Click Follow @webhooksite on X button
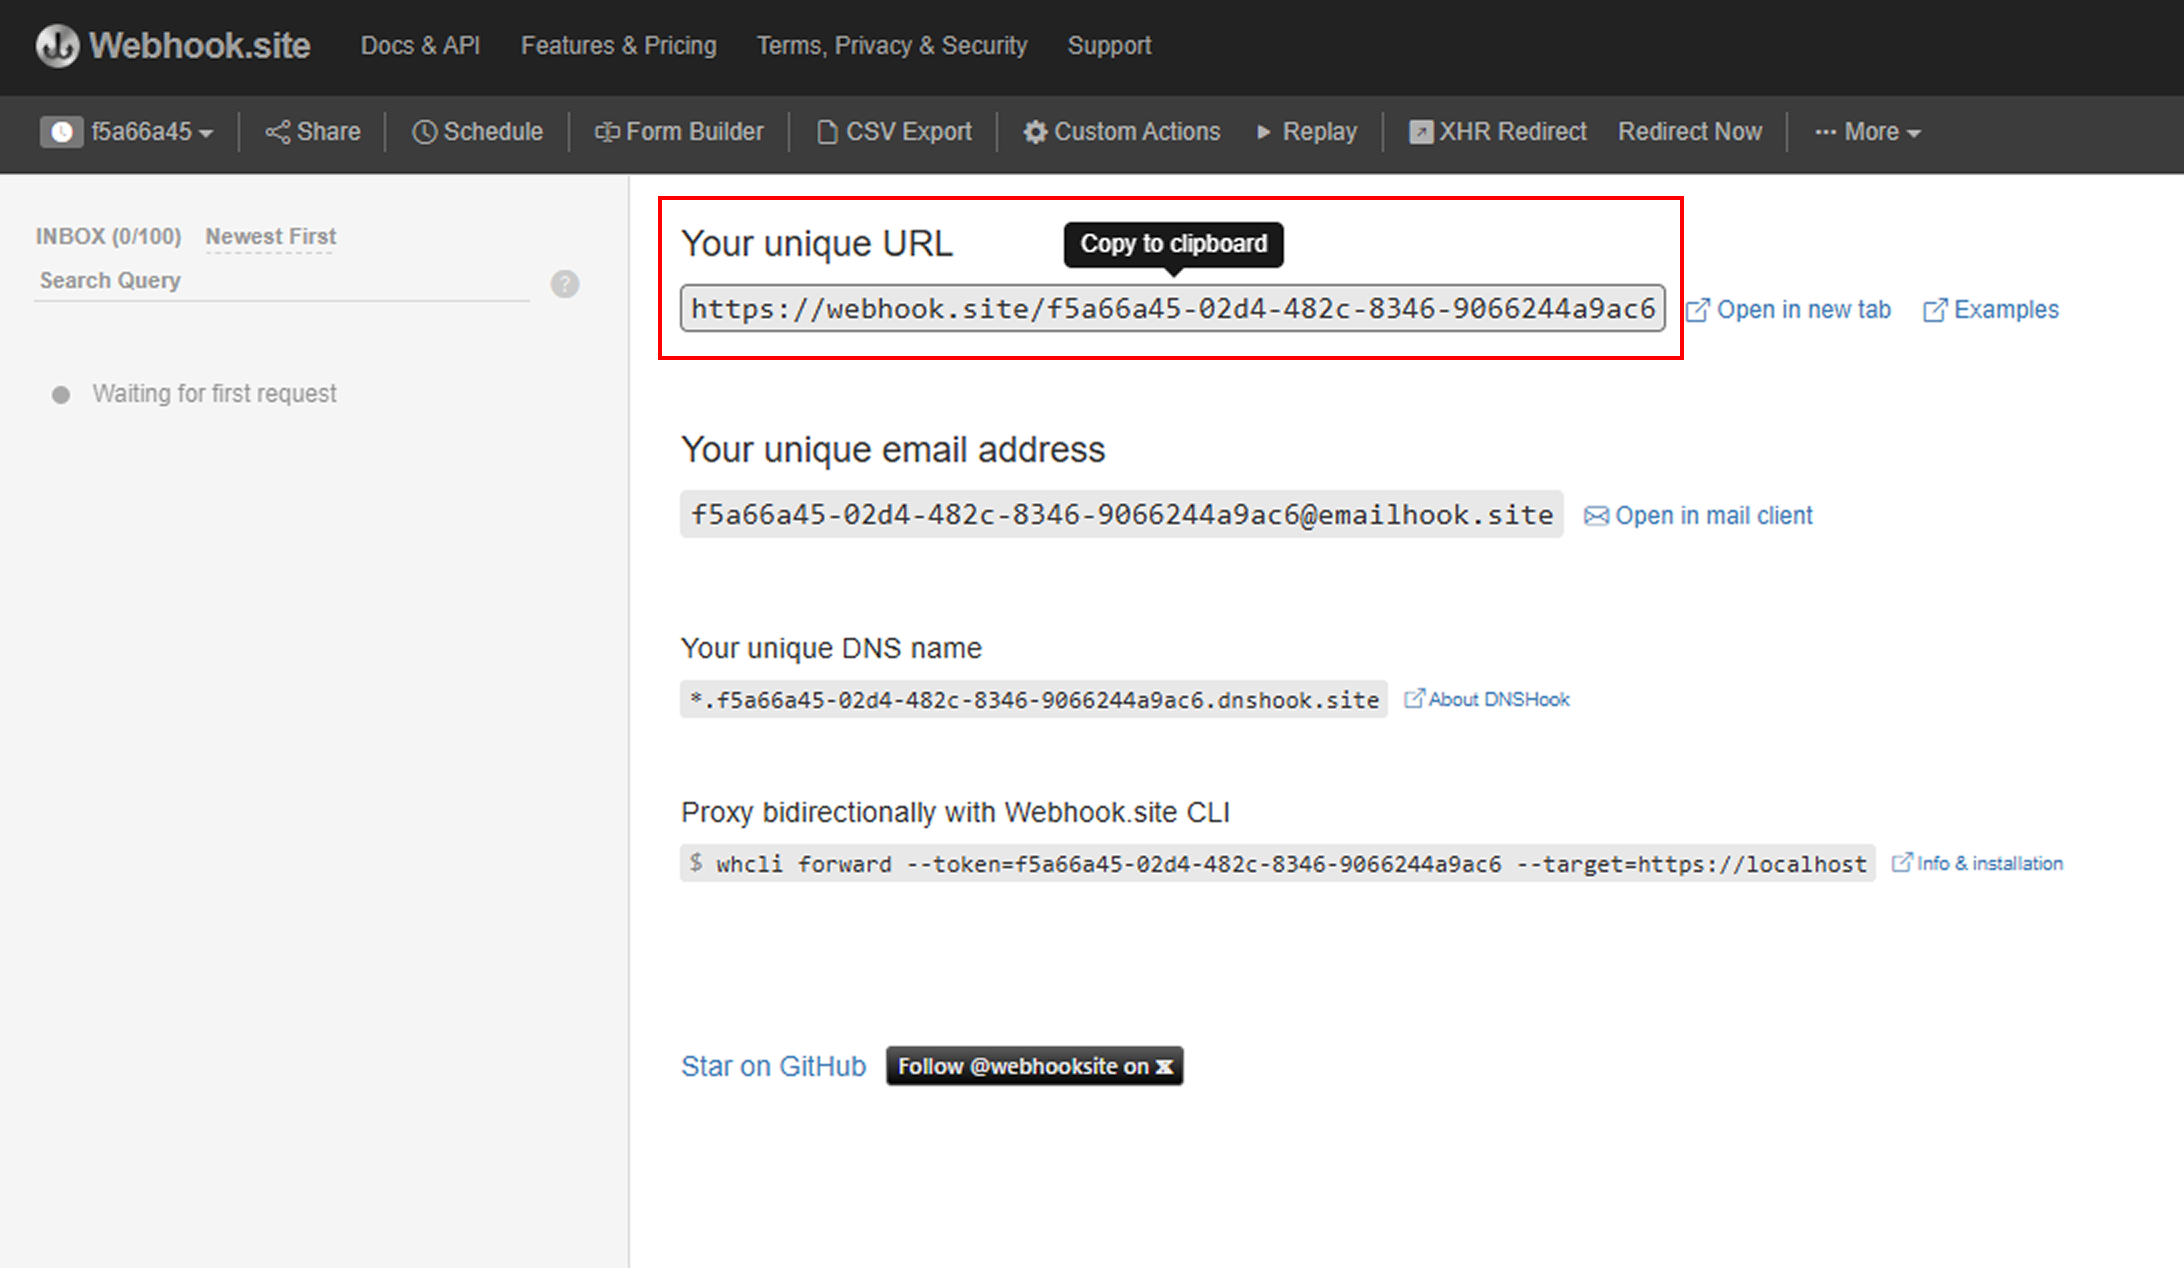Screen dimensions: 2184x1268 click(1034, 1065)
